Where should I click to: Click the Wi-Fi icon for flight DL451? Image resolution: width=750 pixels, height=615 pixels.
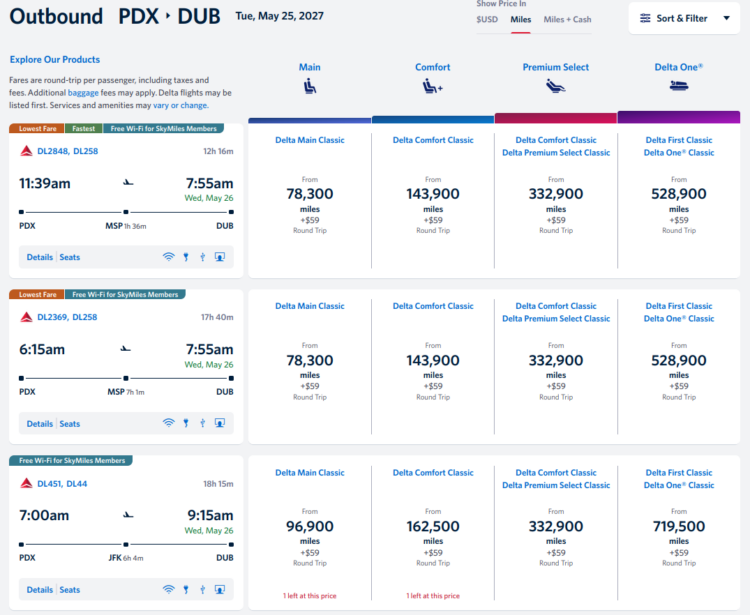[168, 589]
